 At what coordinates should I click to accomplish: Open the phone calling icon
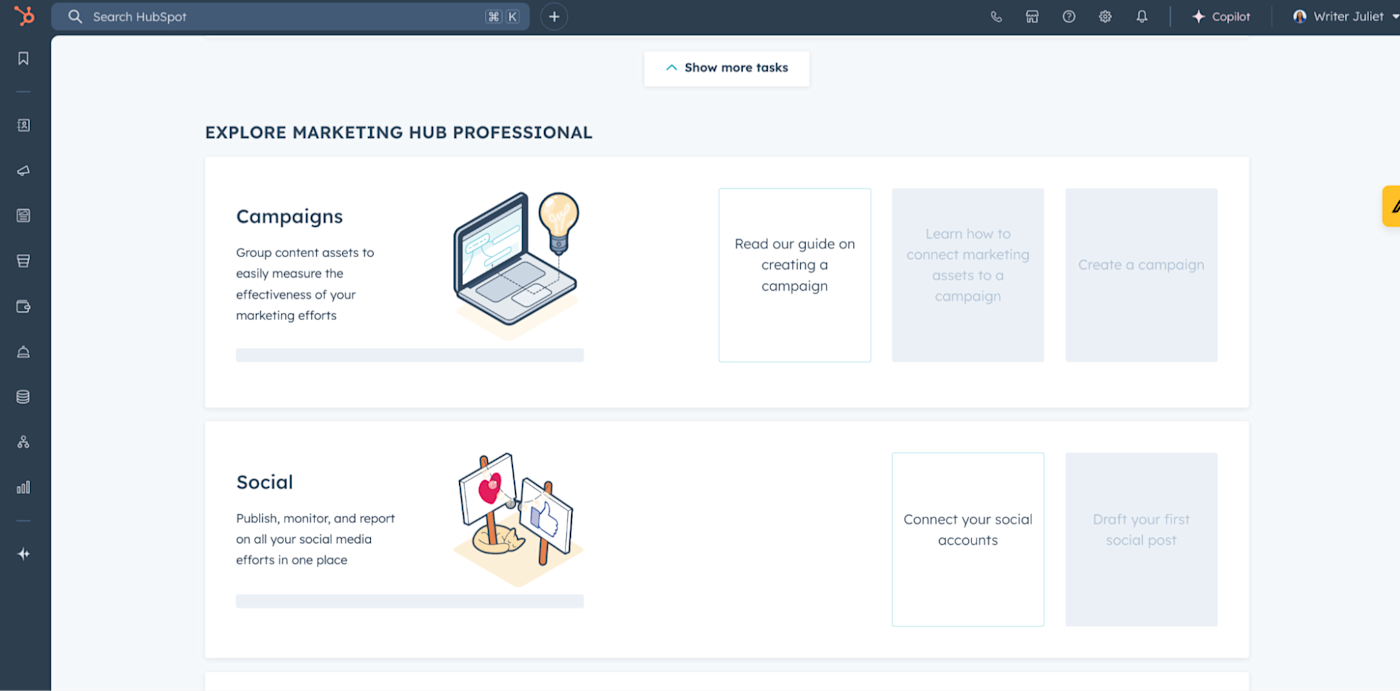996,17
